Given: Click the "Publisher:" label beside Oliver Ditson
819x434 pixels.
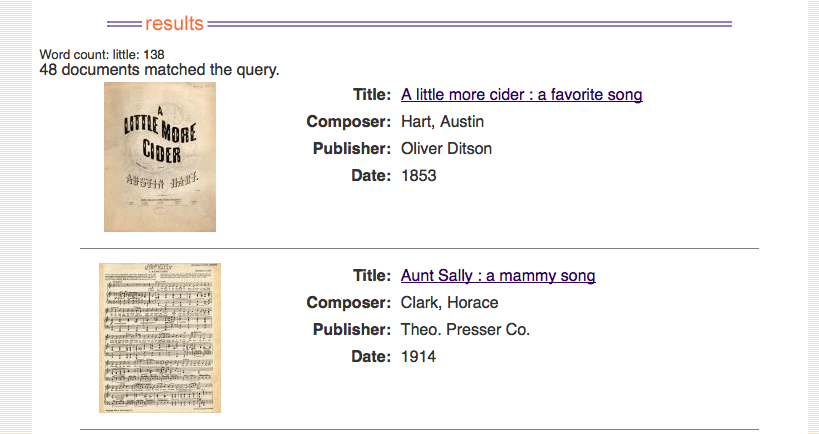Looking at the screenshot, I should click(x=351, y=149).
